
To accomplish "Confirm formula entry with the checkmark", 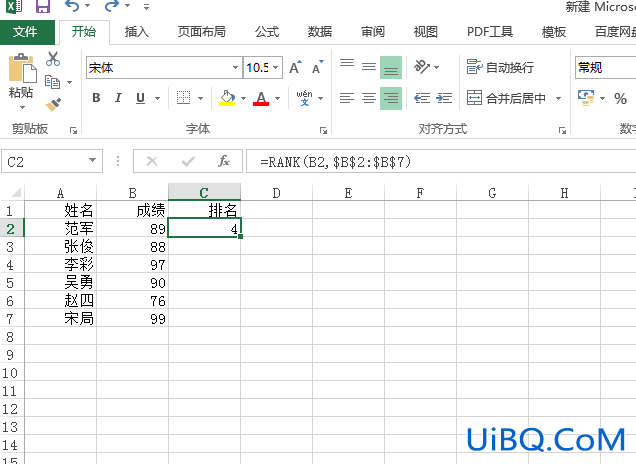I will 188,161.
